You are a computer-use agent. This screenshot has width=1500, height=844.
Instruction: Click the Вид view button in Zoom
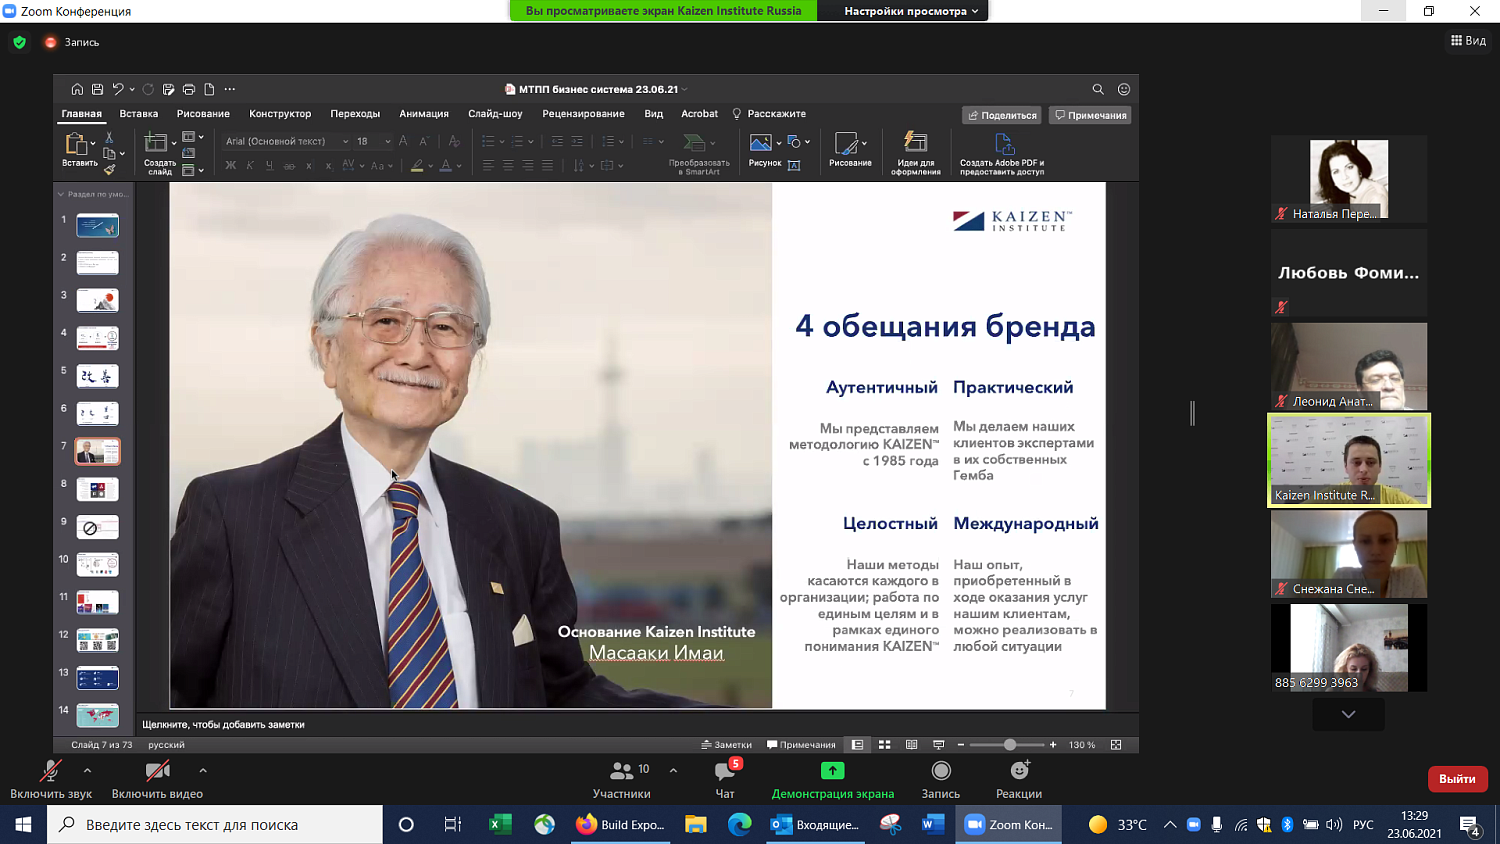click(1468, 41)
